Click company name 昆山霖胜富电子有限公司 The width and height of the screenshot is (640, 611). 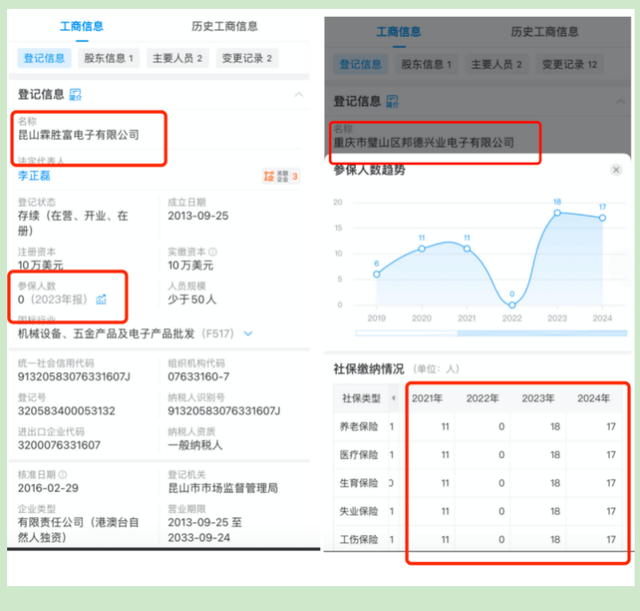tap(78, 135)
